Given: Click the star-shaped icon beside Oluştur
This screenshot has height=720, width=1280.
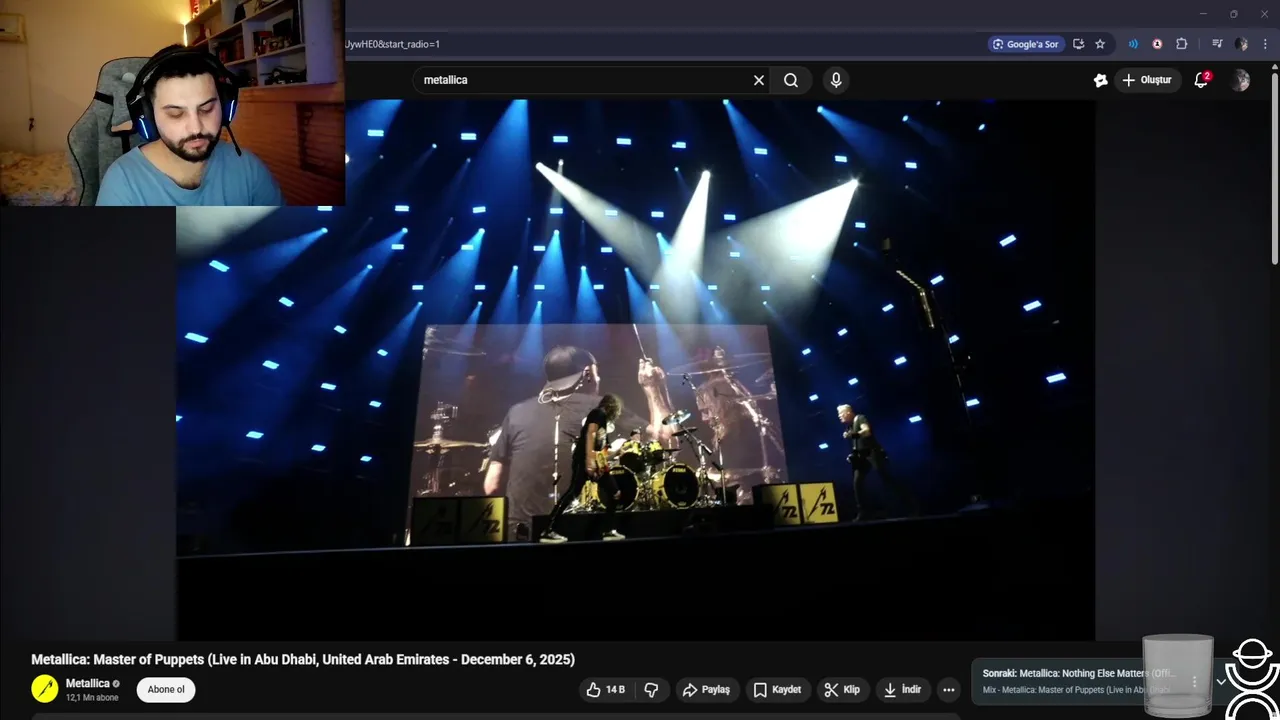Looking at the screenshot, I should (x=1101, y=80).
